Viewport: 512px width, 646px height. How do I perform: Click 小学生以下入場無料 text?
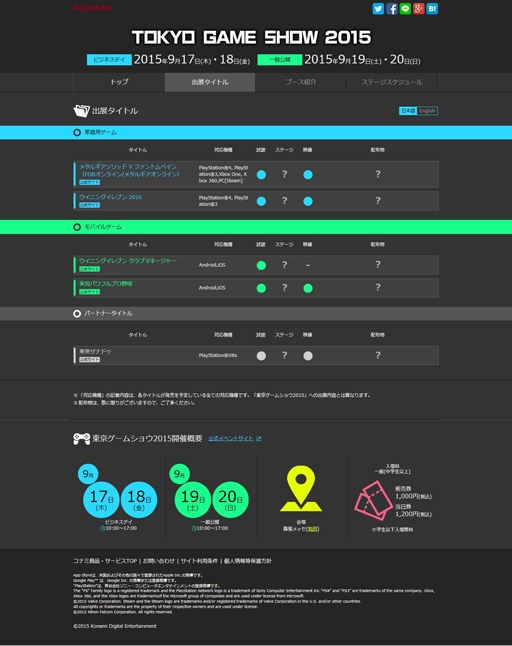(392, 529)
